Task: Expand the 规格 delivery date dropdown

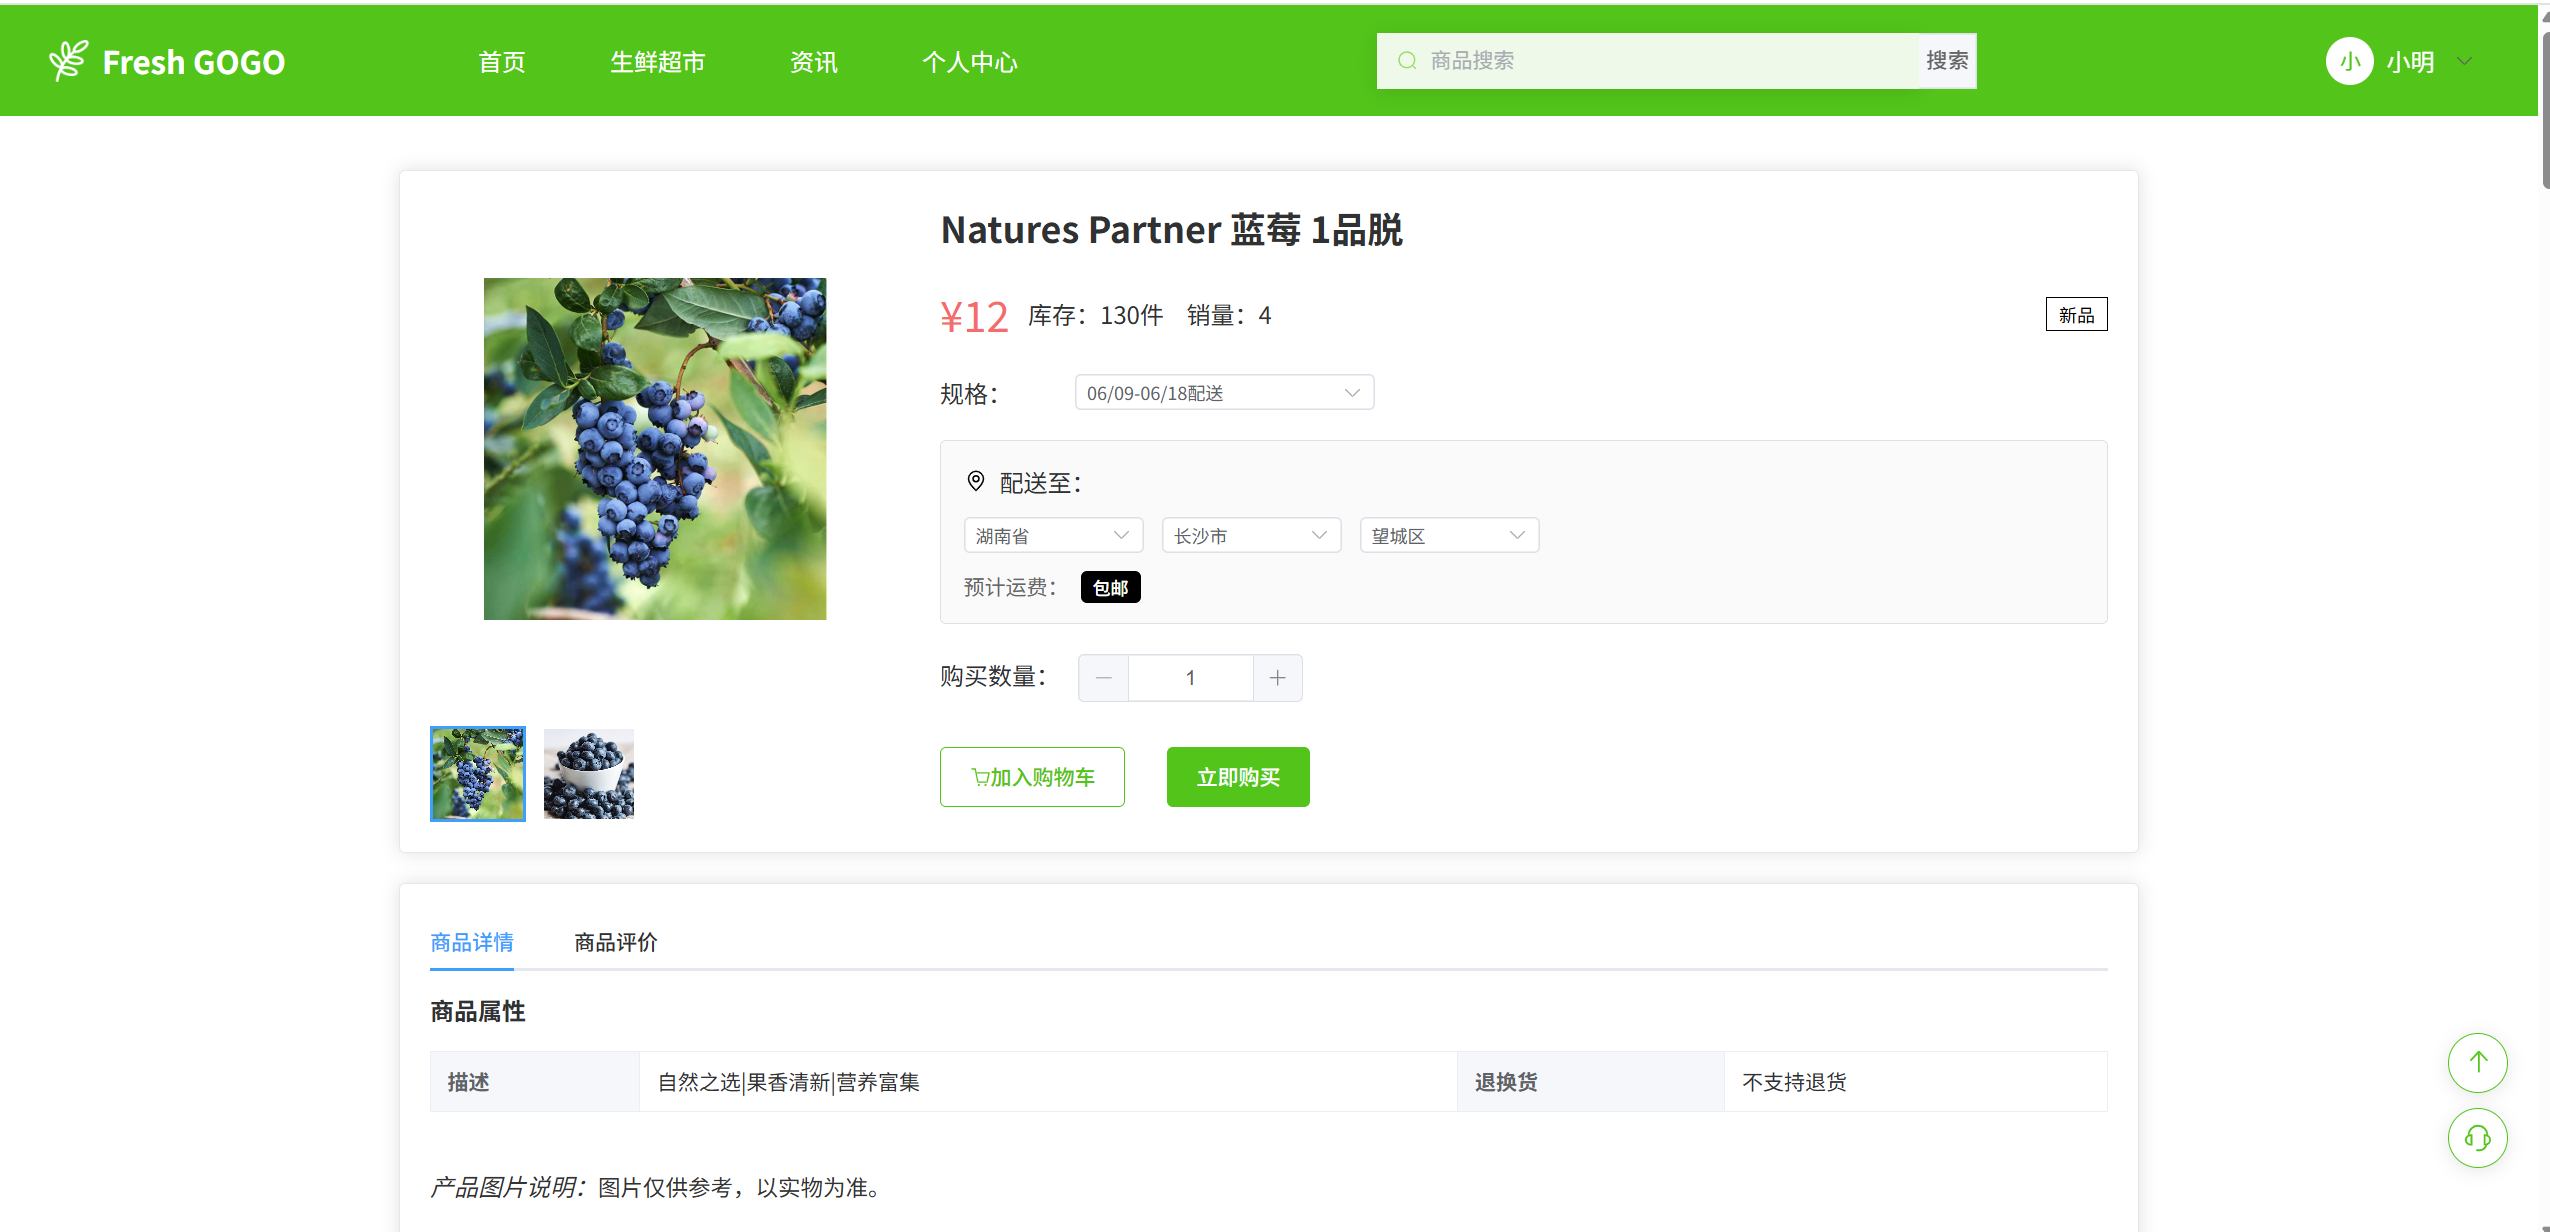Action: pos(1224,393)
